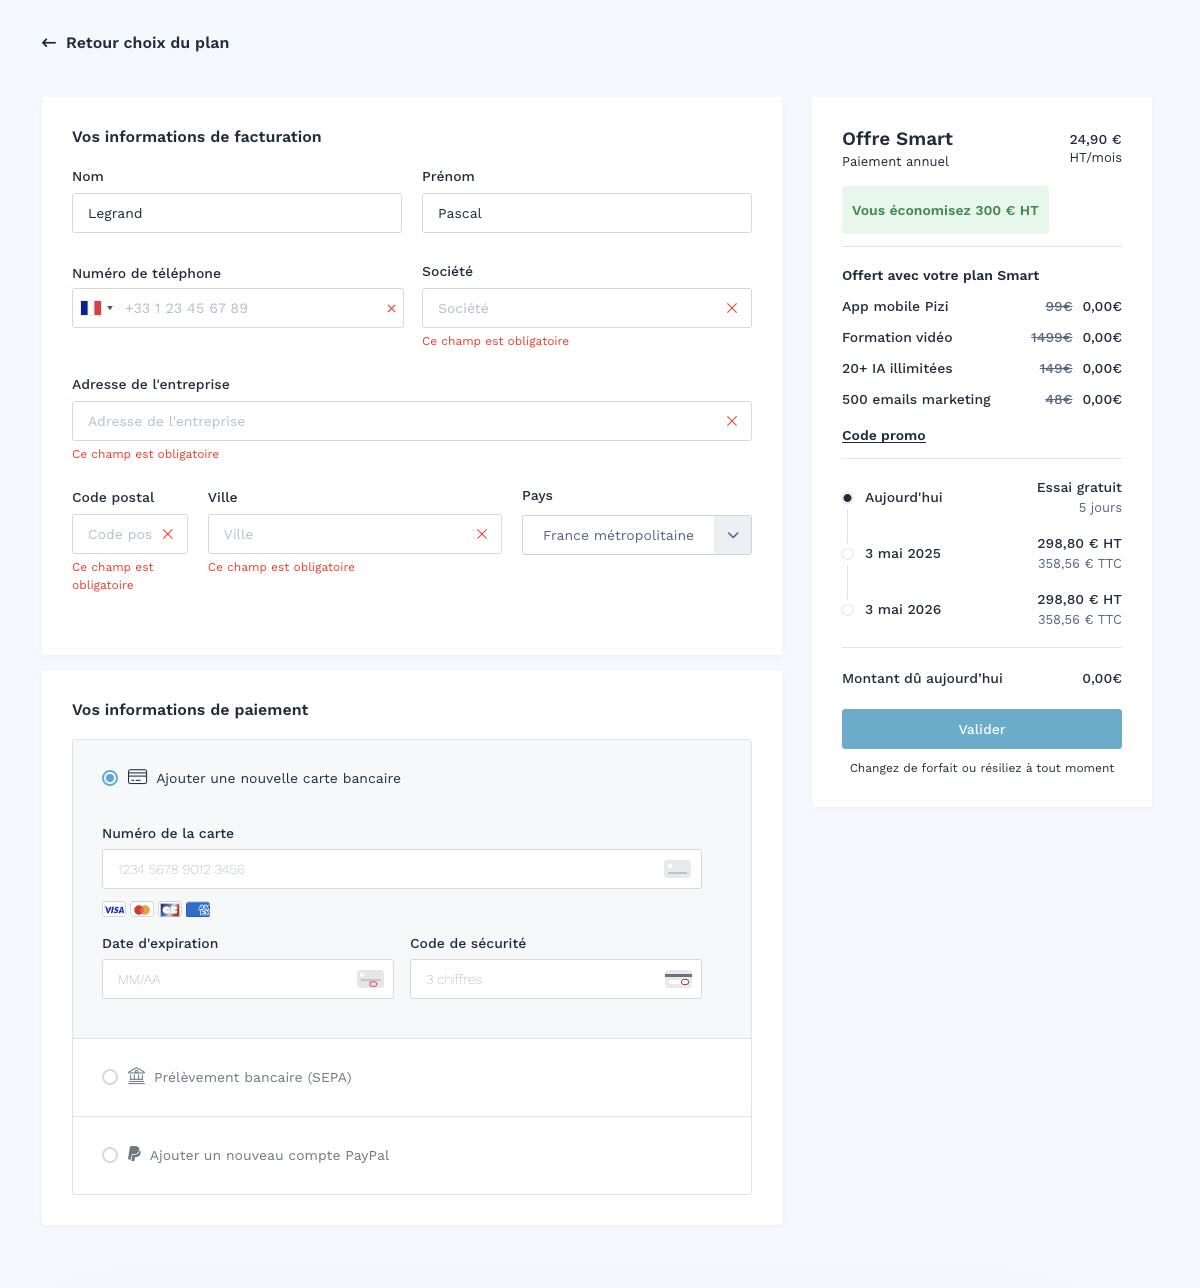This screenshot has width=1200, height=1288.
Task: Click the Code de sécurité input
Action: pyautogui.click(x=556, y=979)
